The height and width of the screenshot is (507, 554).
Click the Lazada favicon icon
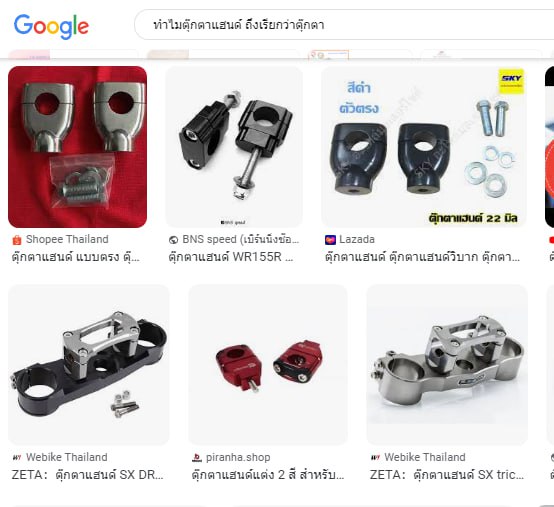330,240
